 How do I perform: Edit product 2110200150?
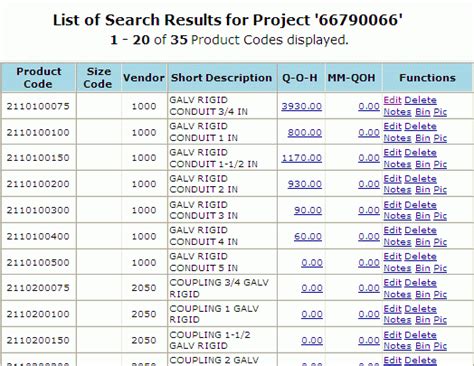392,335
